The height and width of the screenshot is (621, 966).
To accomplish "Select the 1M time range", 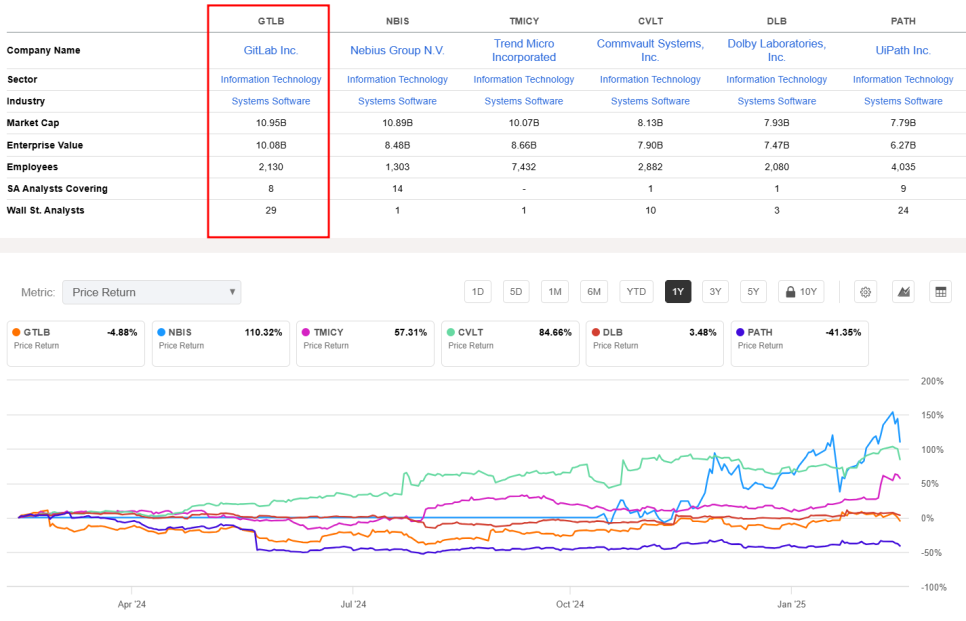I will point(554,292).
